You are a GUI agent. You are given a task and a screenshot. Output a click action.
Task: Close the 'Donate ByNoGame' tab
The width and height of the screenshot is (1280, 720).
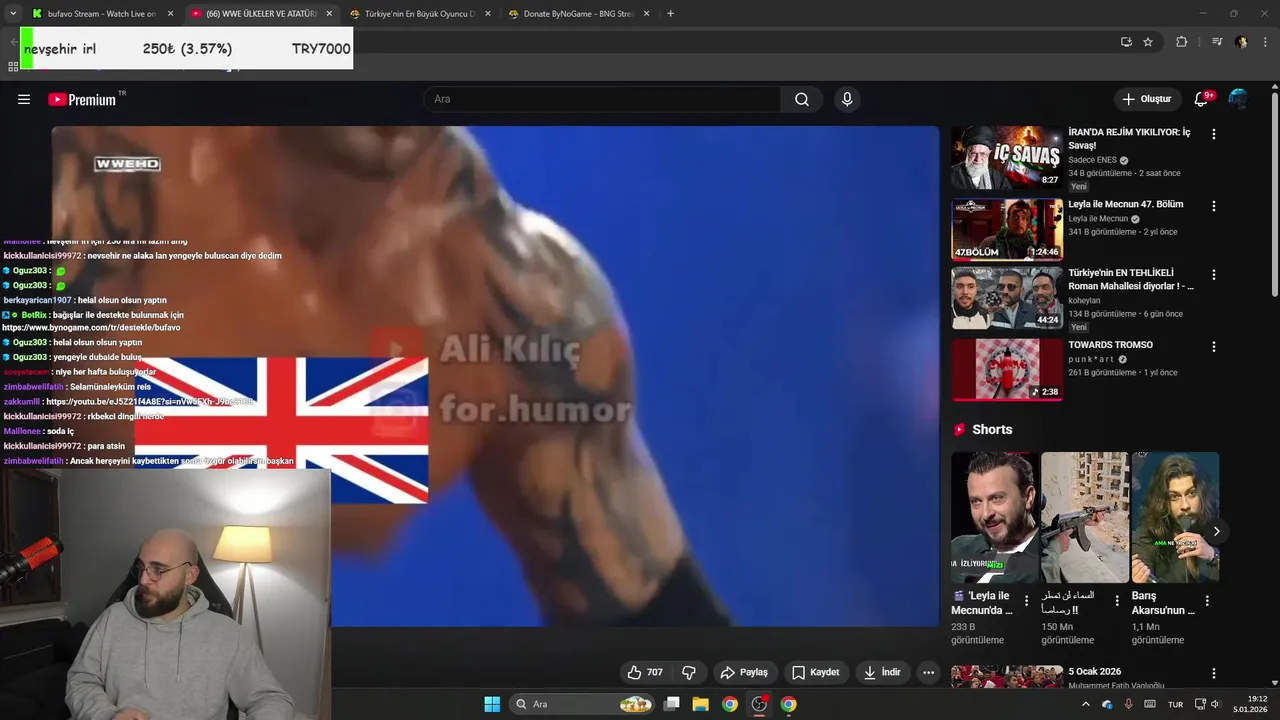(646, 14)
